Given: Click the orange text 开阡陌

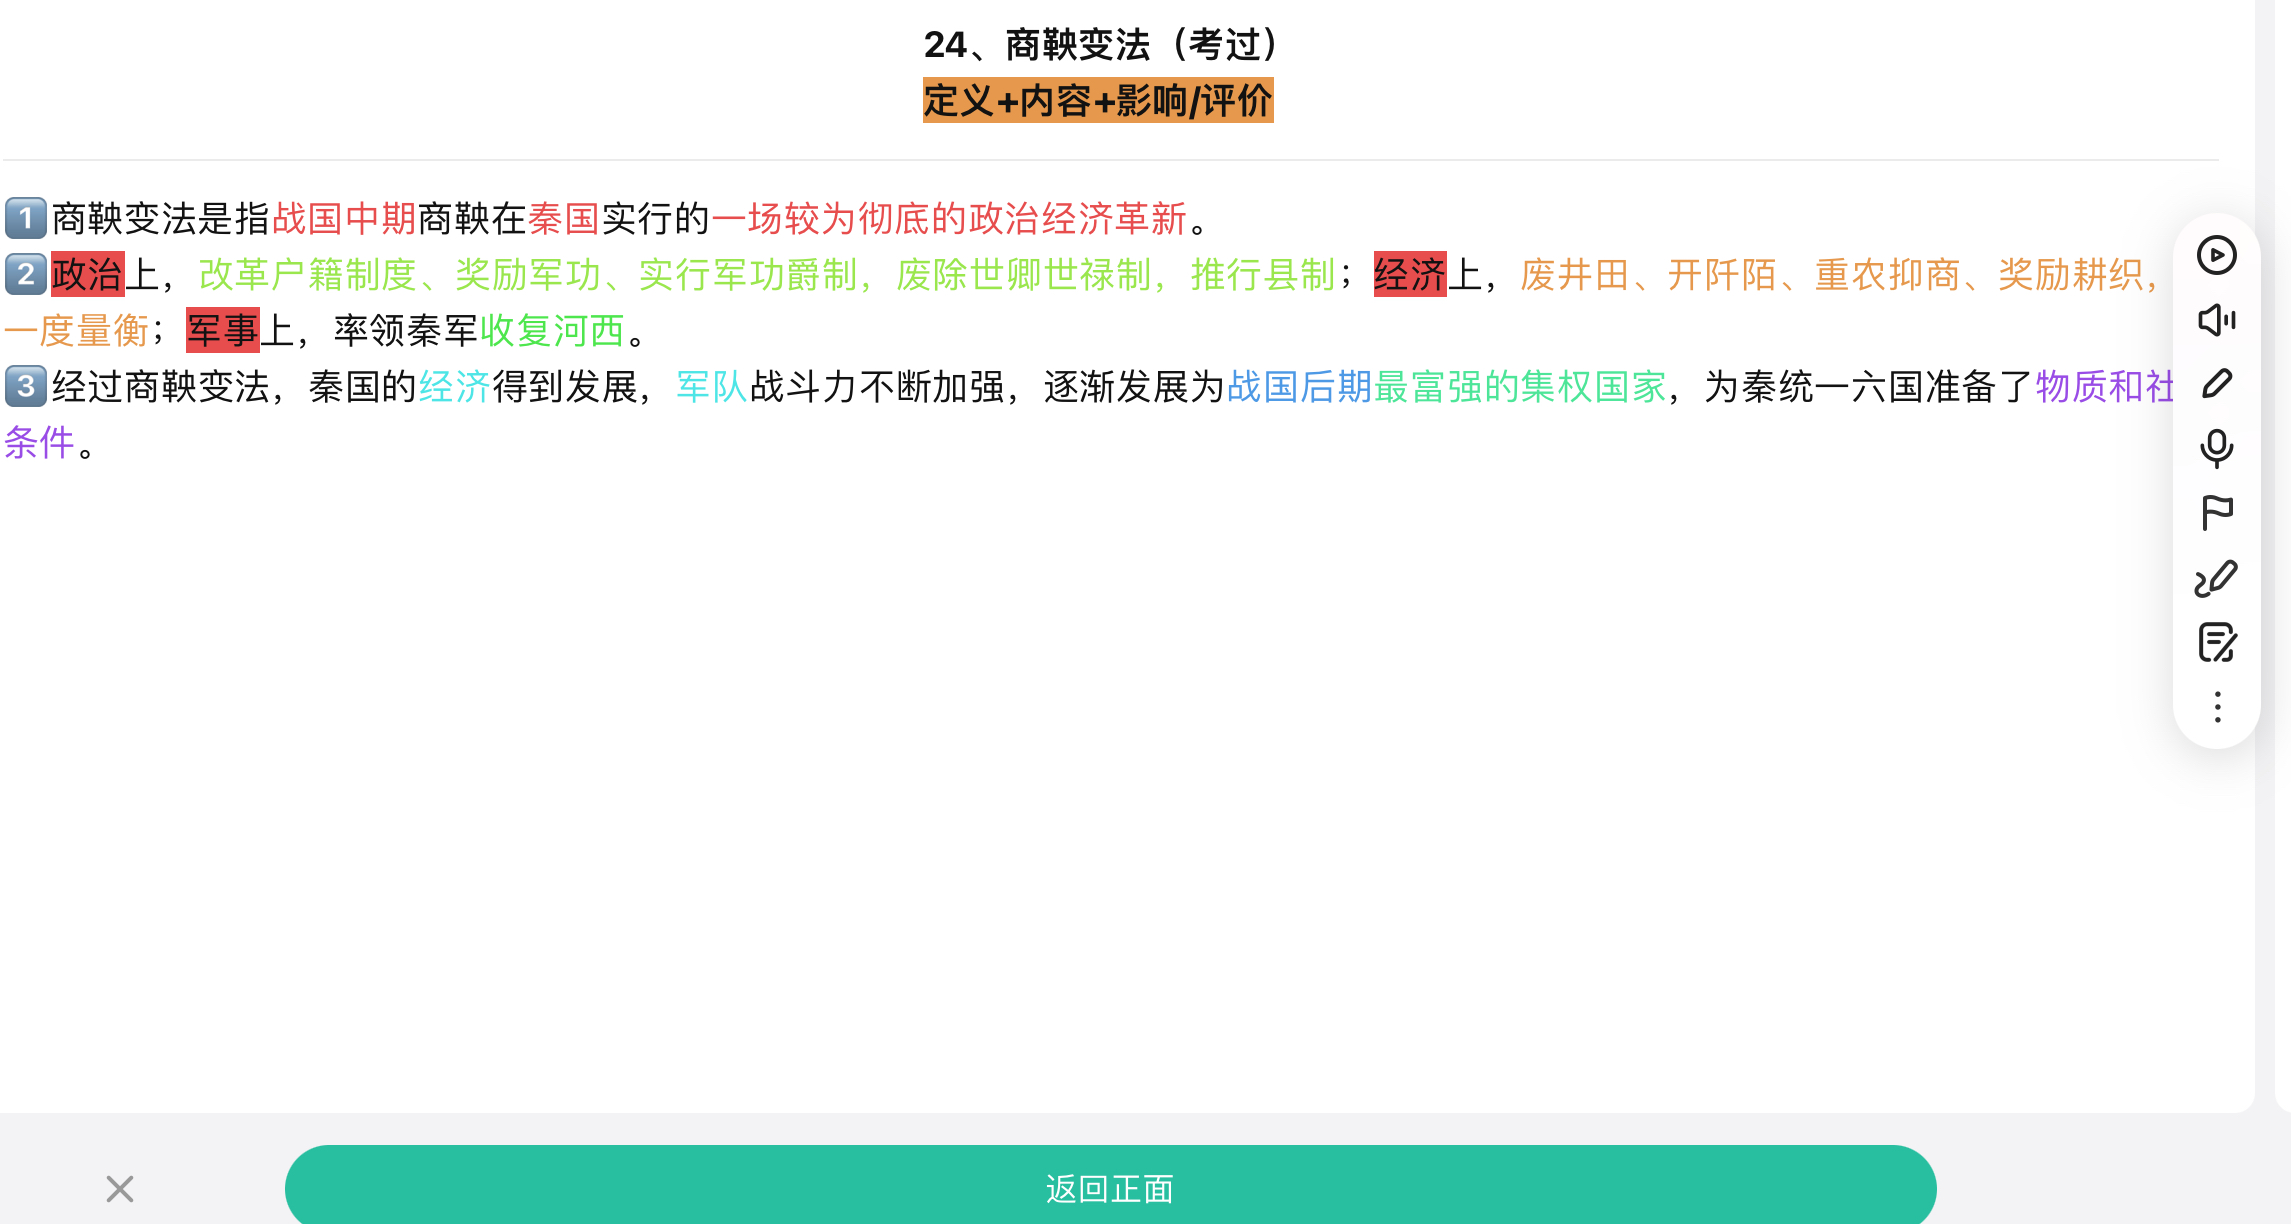Looking at the screenshot, I should (x=1722, y=274).
